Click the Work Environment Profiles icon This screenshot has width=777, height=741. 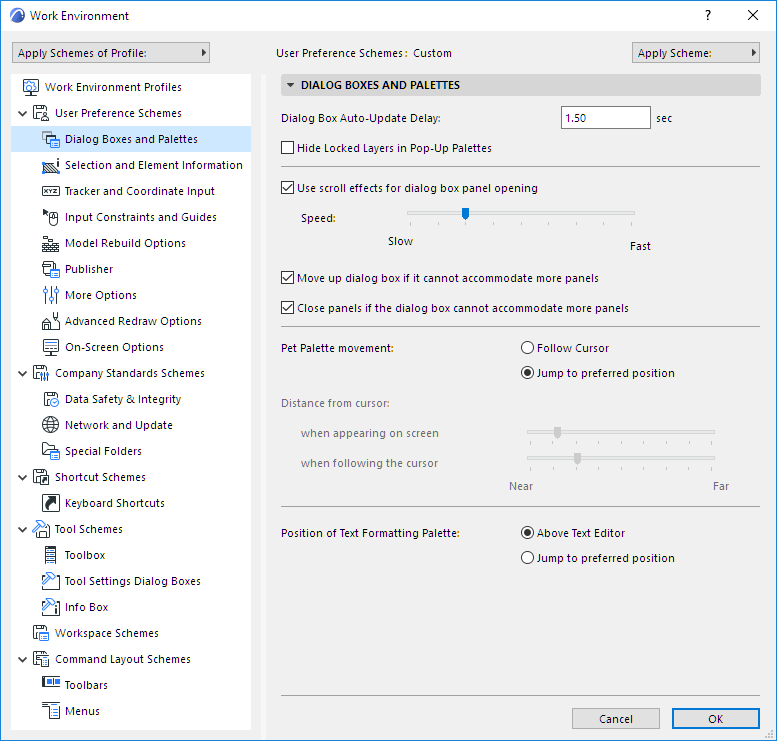[30, 87]
